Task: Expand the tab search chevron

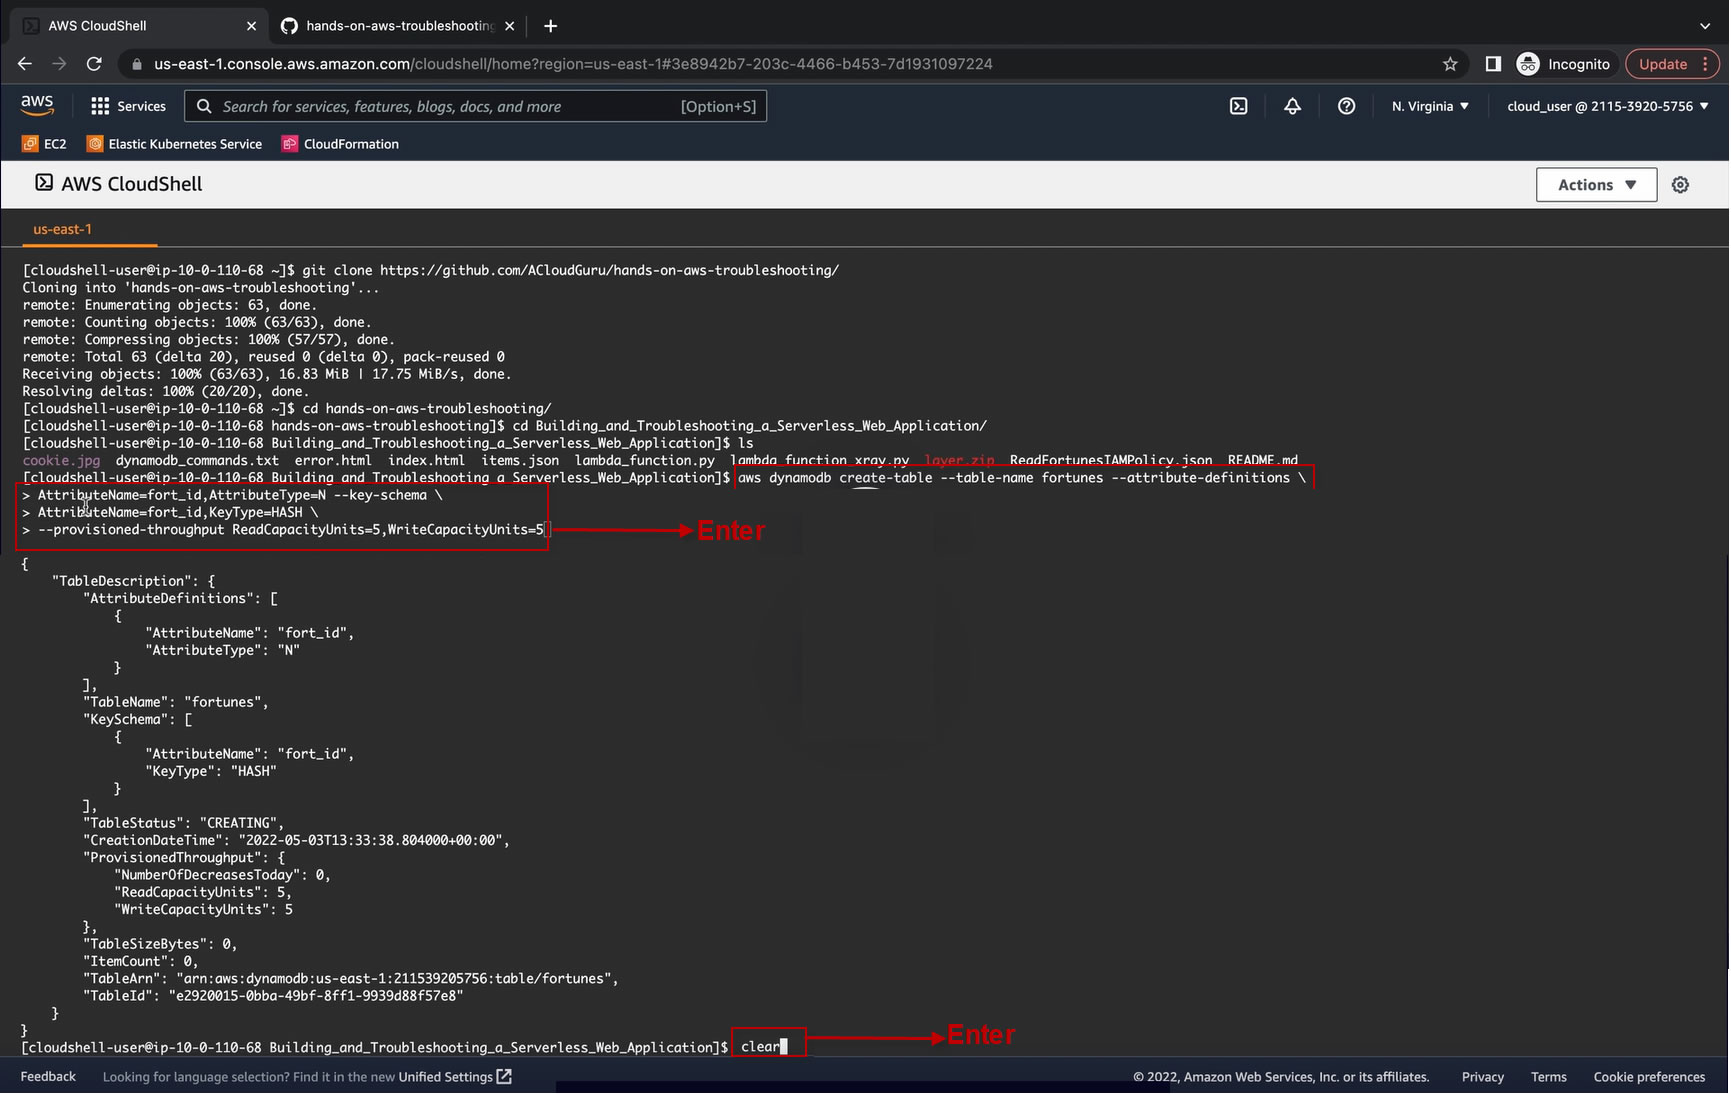Action: tap(1705, 26)
